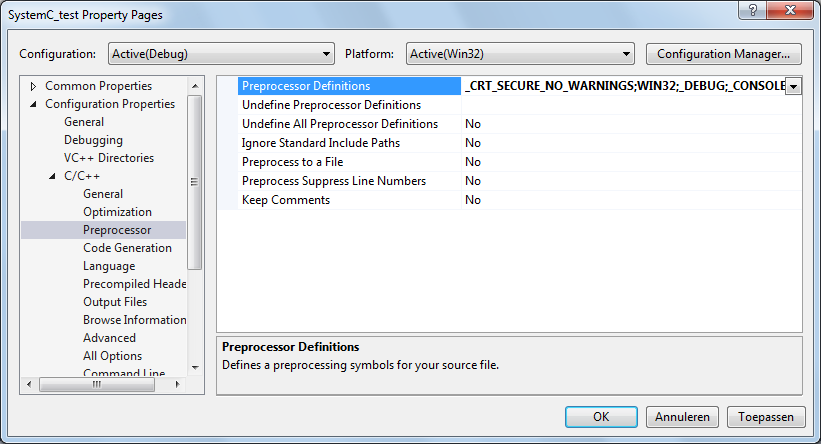The width and height of the screenshot is (821, 444).
Task: Select Debugging in the properties tree
Action: (x=93, y=140)
